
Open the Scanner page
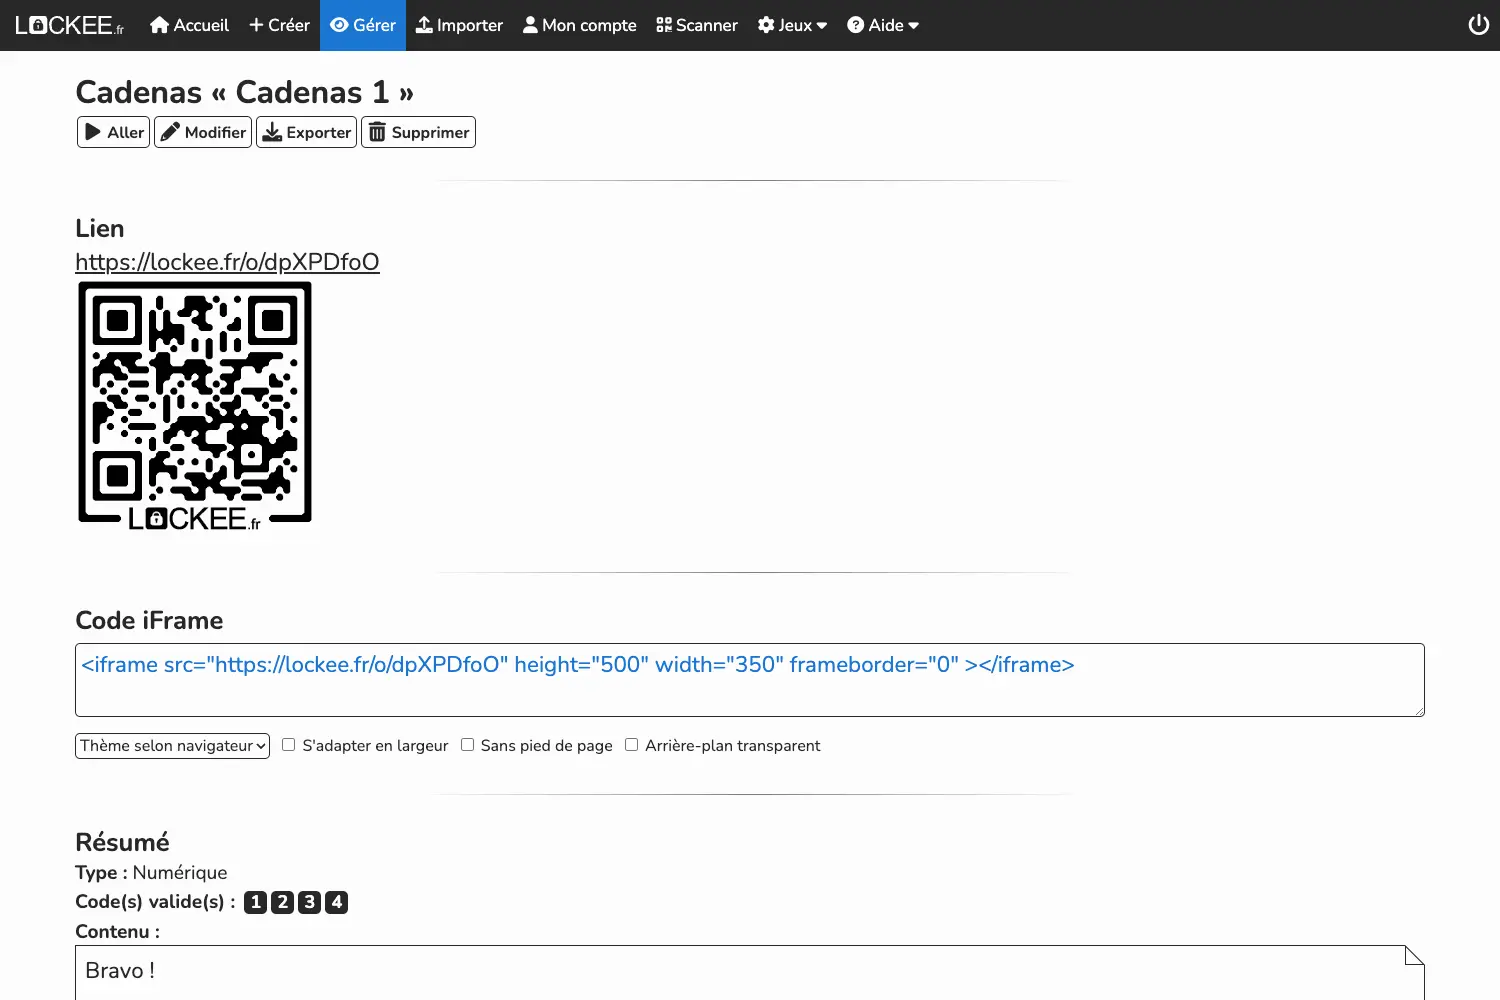[697, 25]
